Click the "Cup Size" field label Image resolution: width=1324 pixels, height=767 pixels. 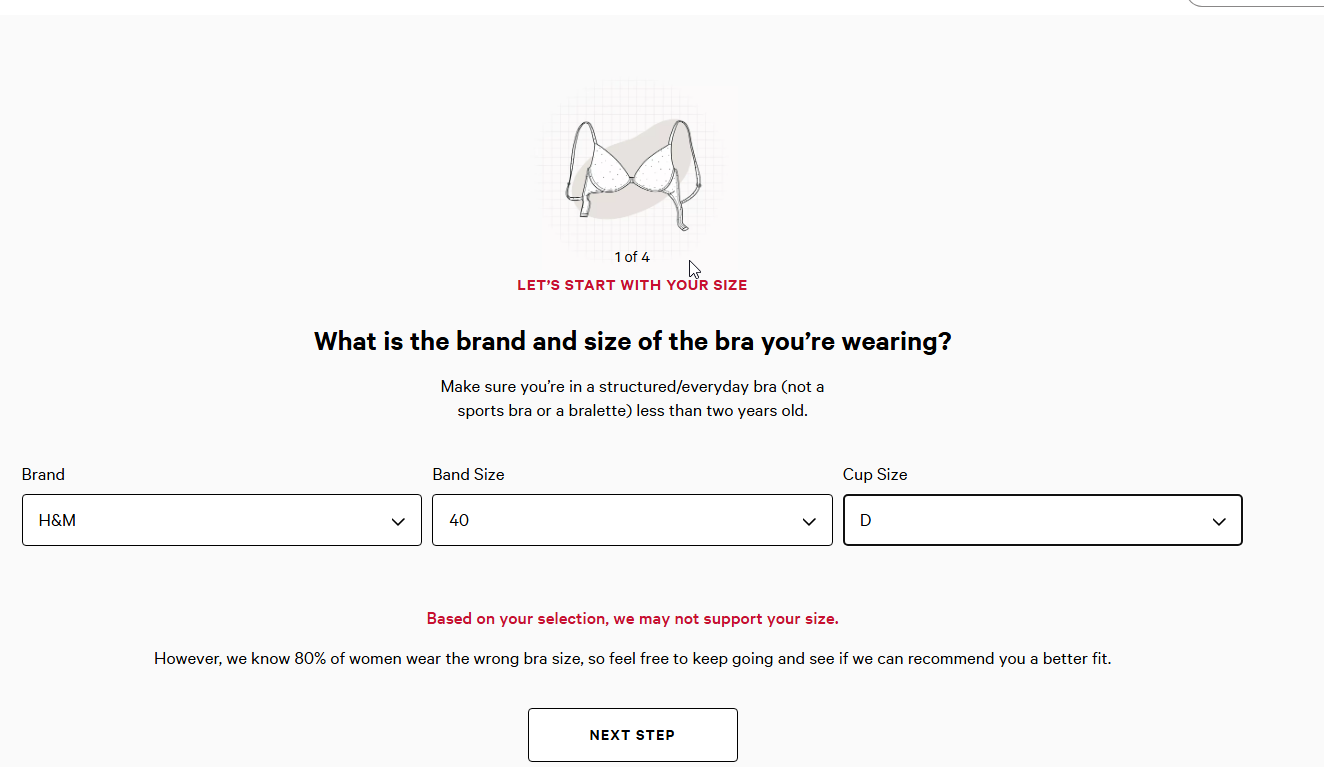point(875,475)
